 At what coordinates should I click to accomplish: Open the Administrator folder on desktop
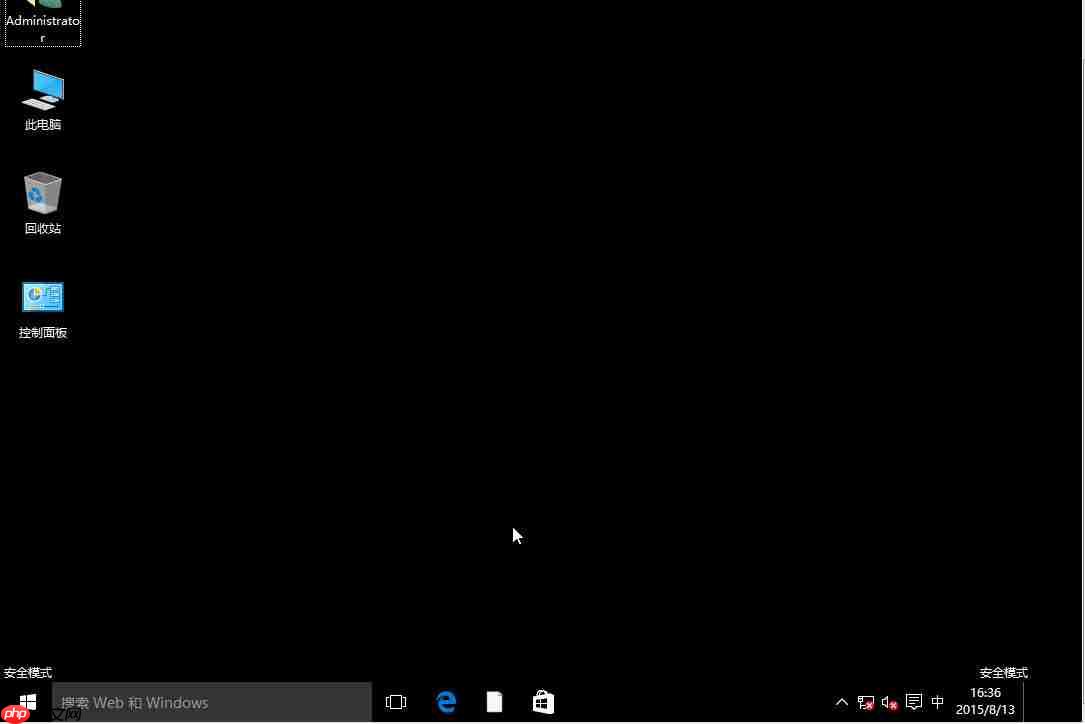[43, 20]
